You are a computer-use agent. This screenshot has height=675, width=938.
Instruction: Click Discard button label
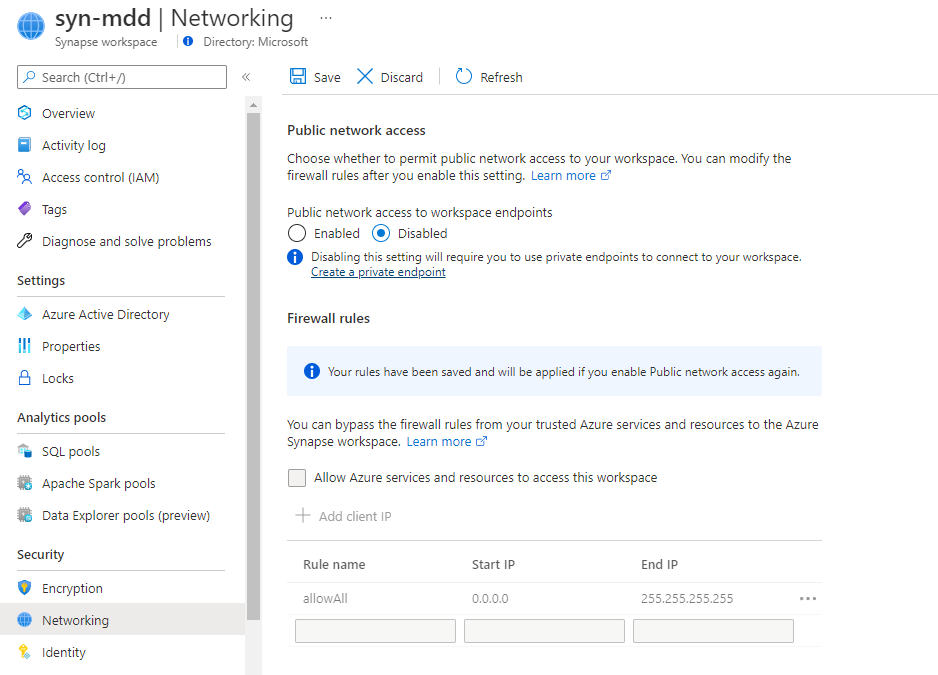(x=401, y=77)
